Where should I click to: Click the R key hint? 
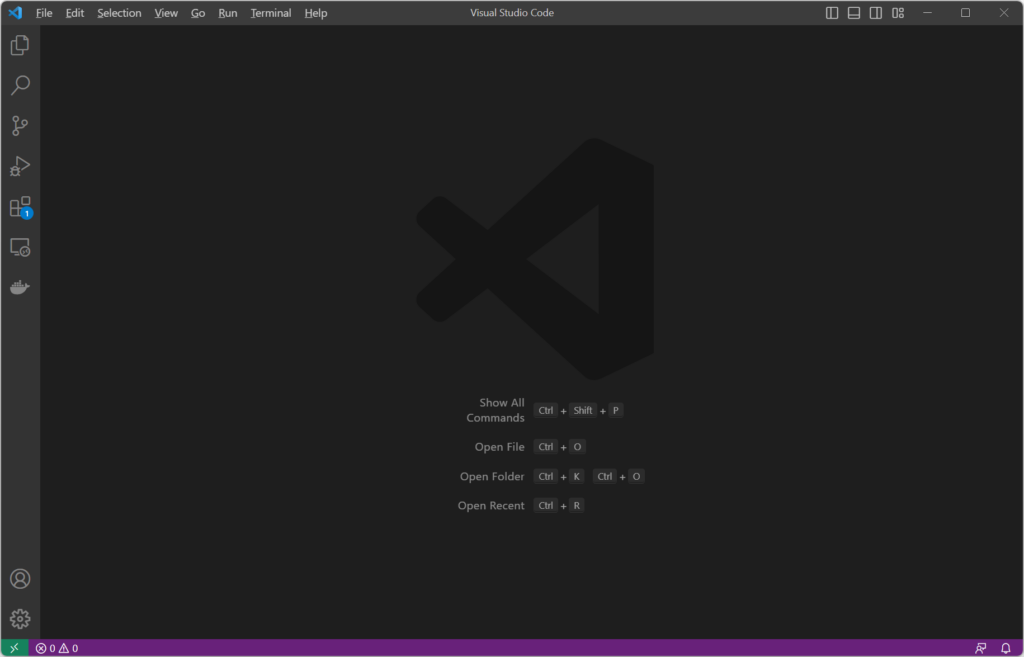576,505
